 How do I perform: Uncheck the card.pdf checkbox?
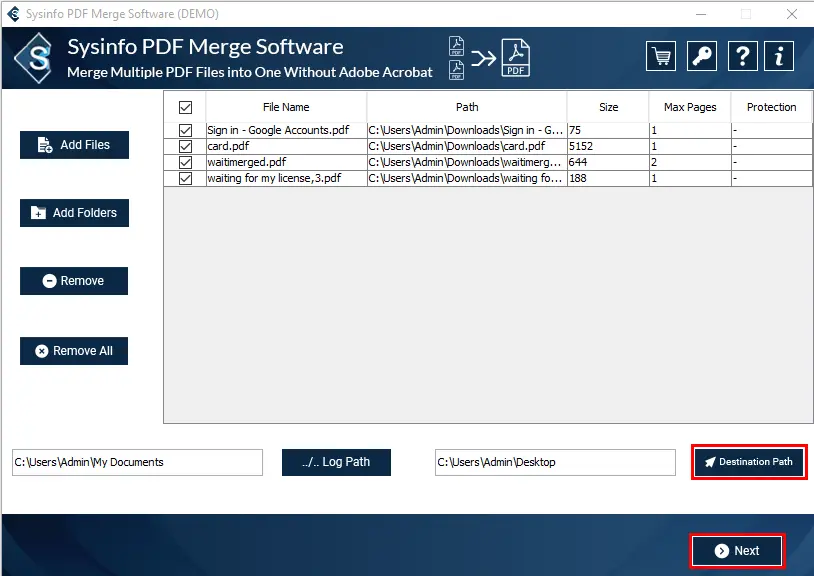tap(185, 146)
